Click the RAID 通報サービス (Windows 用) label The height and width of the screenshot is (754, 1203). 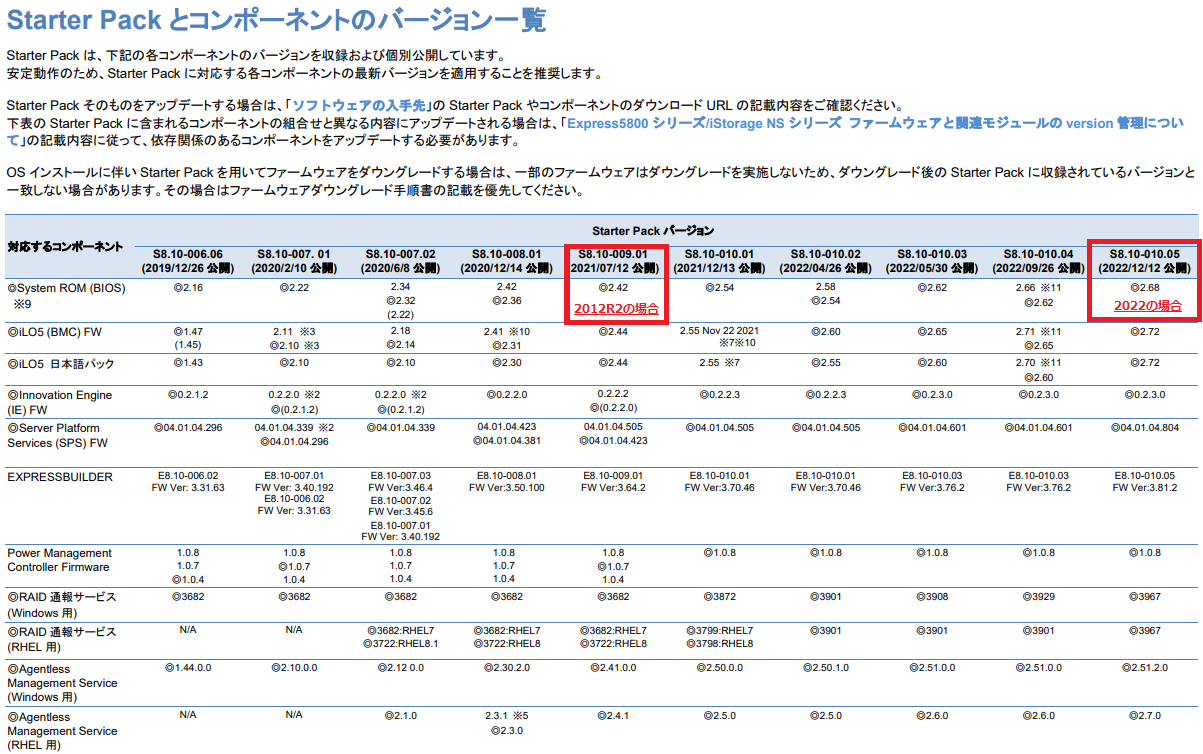pyautogui.click(x=62, y=604)
